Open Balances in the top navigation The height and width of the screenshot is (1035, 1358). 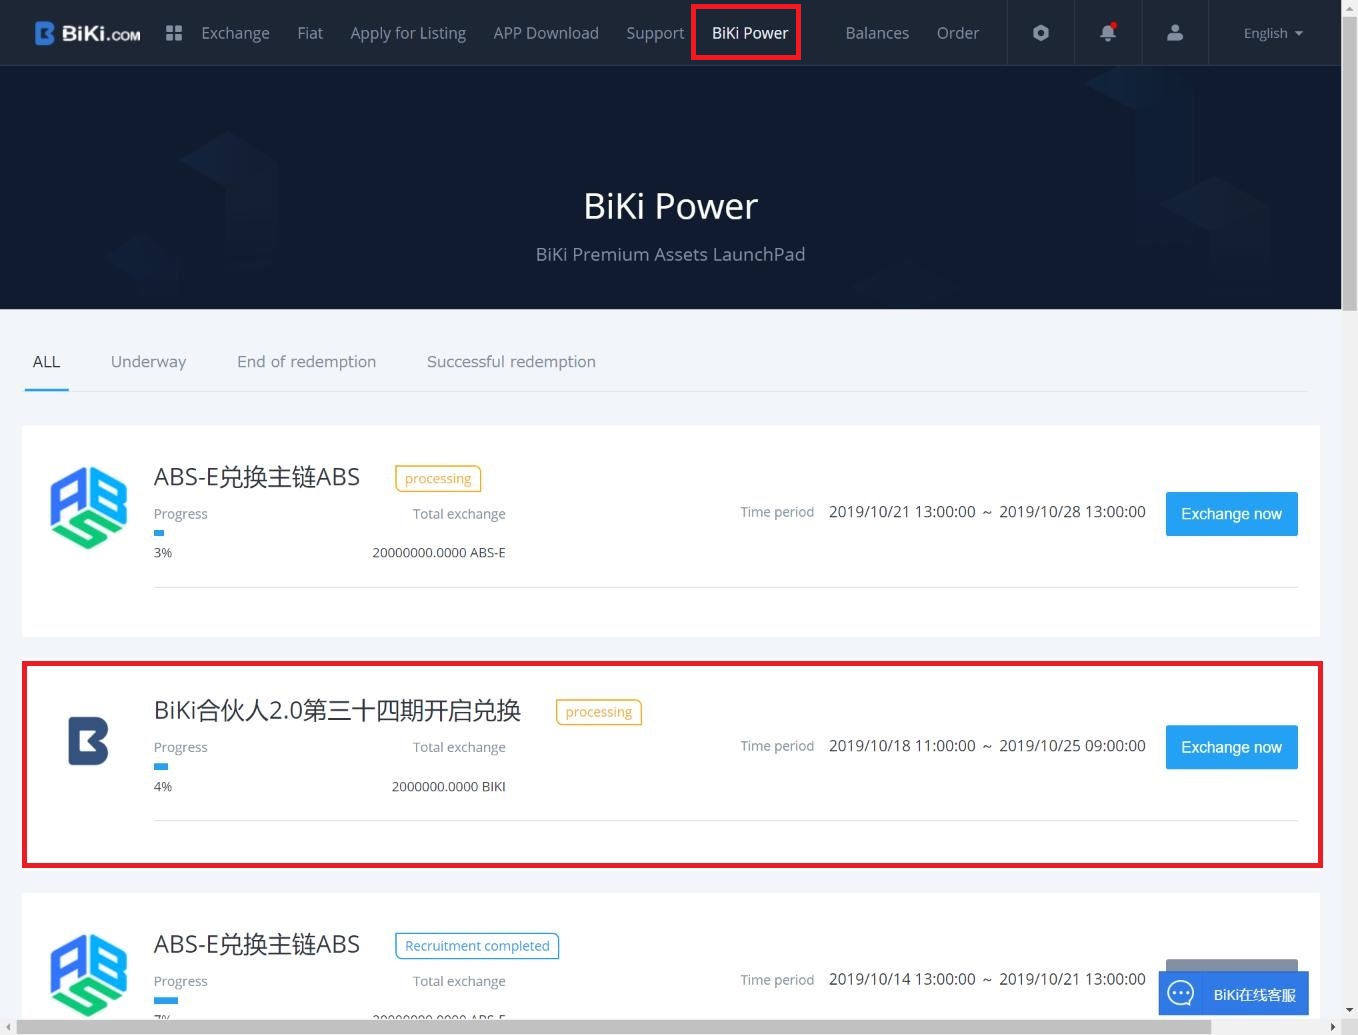(877, 33)
